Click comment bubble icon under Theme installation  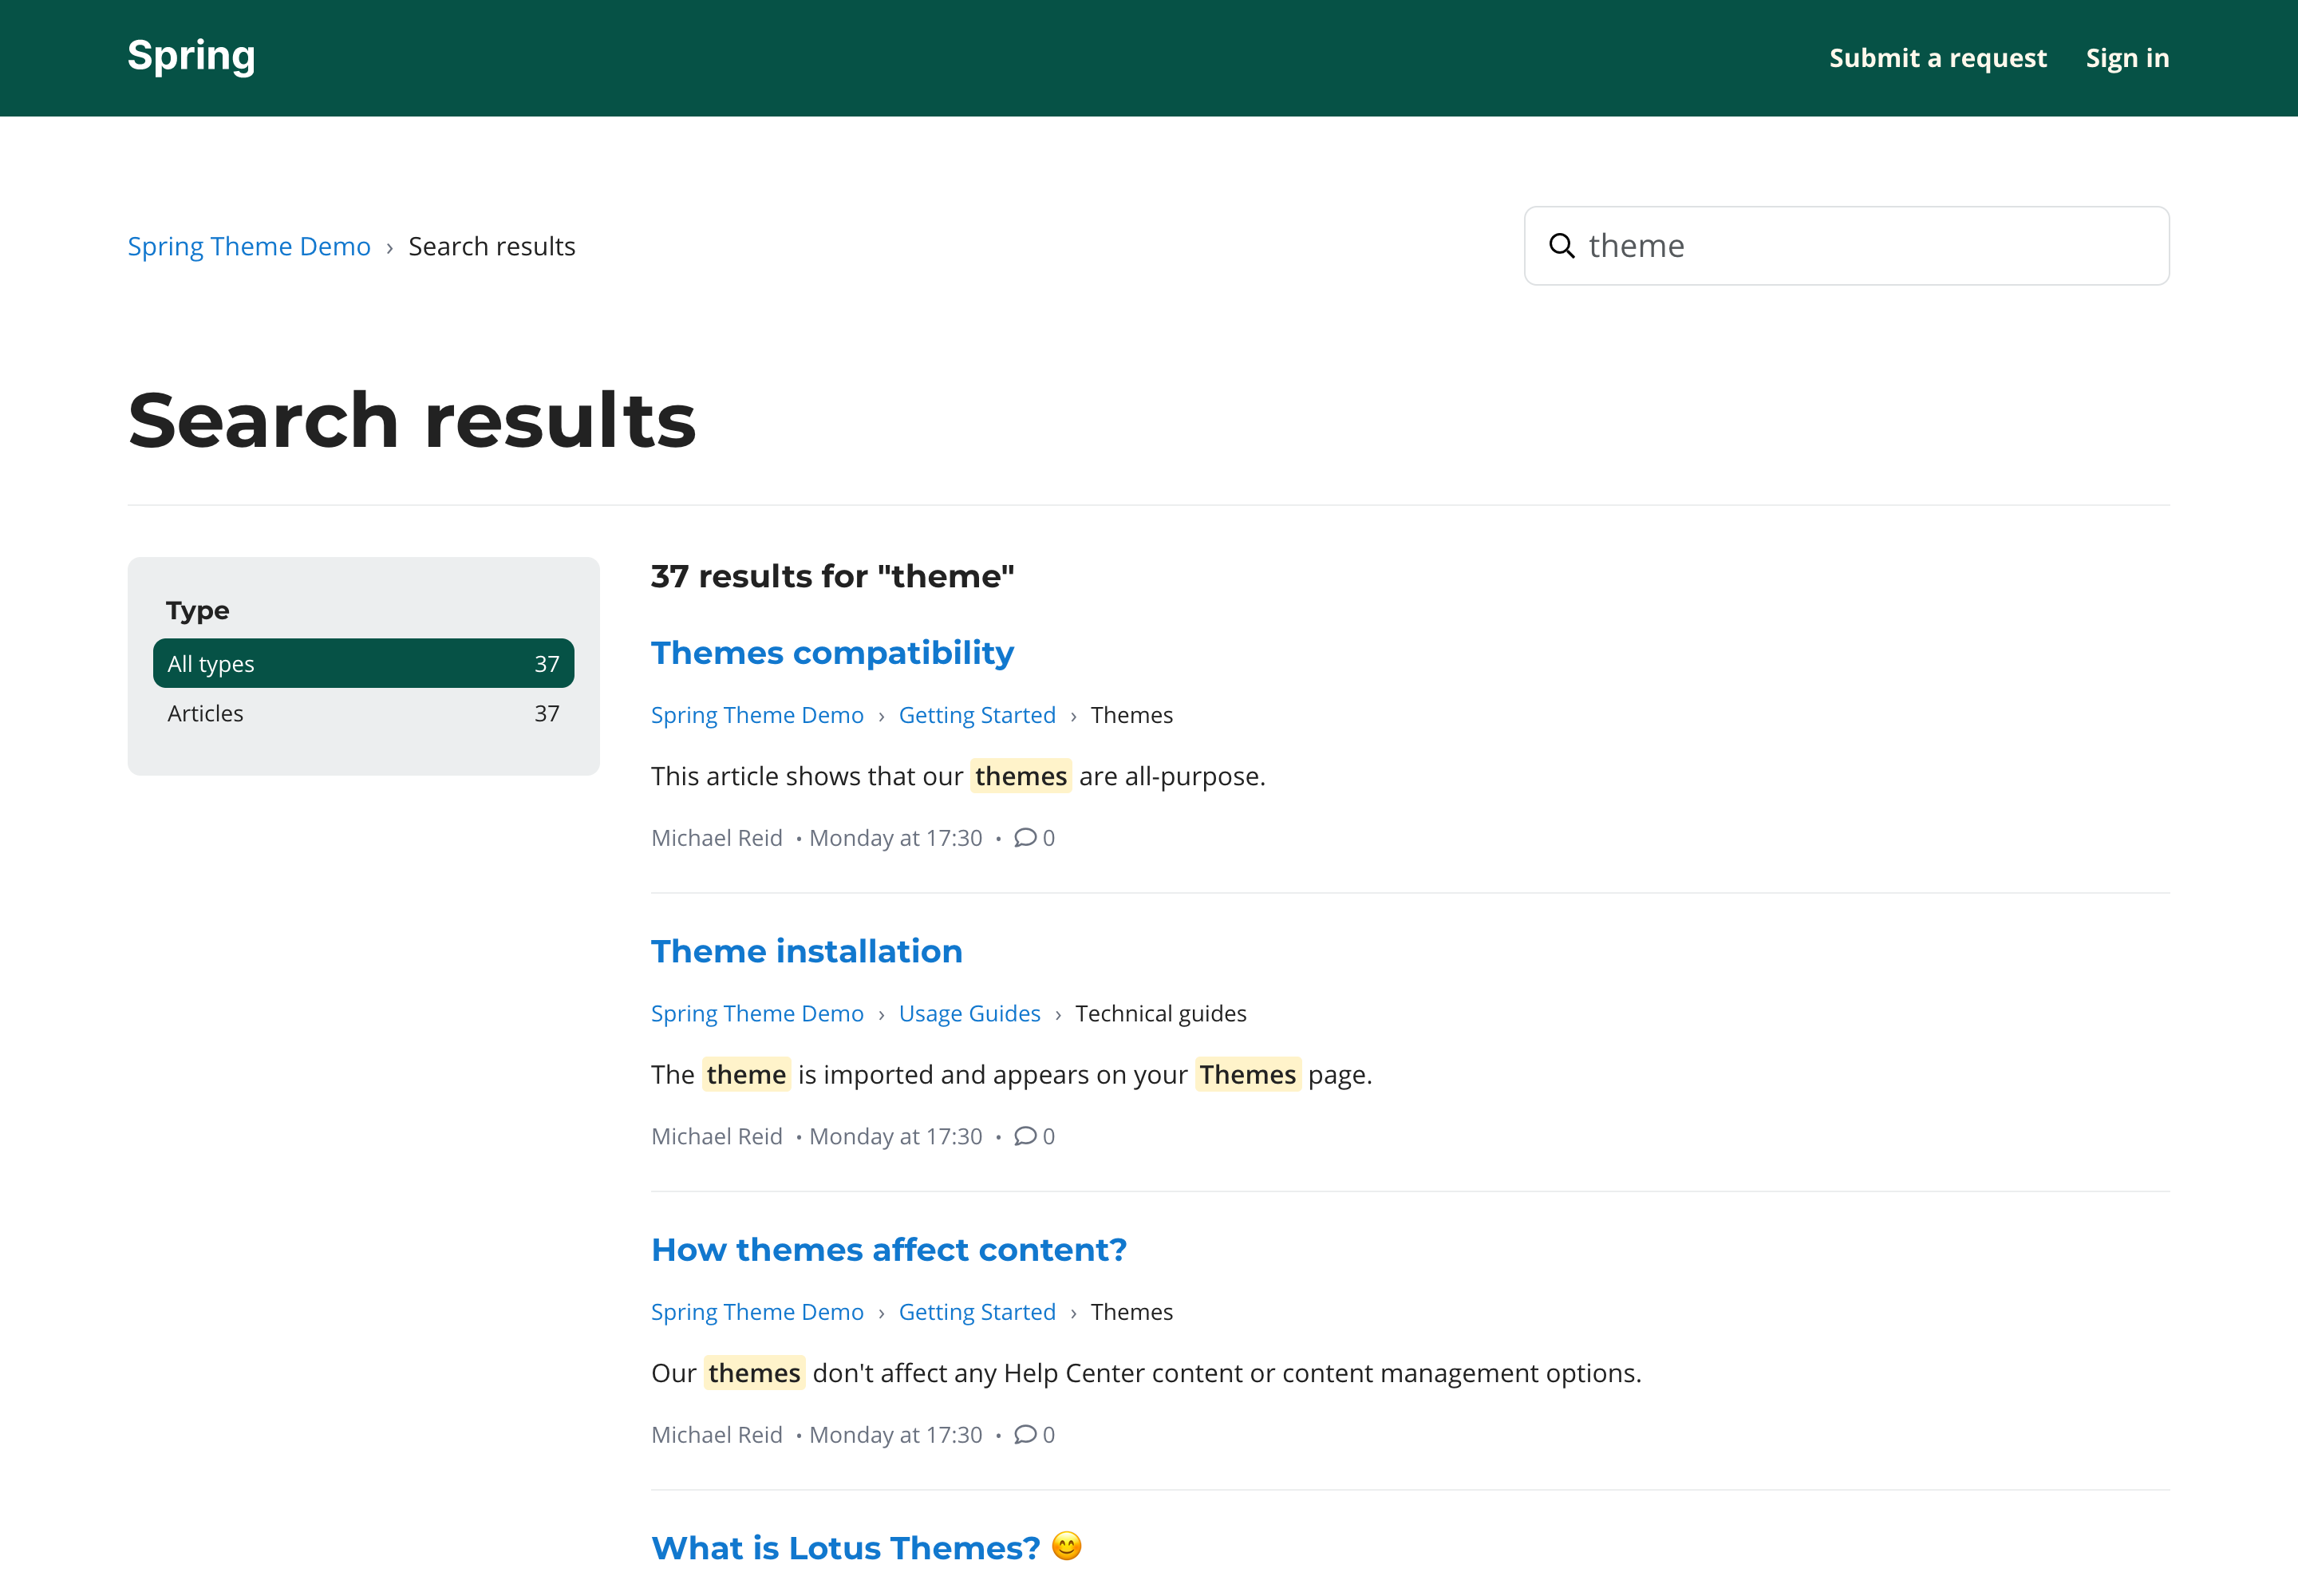[x=1025, y=1136]
